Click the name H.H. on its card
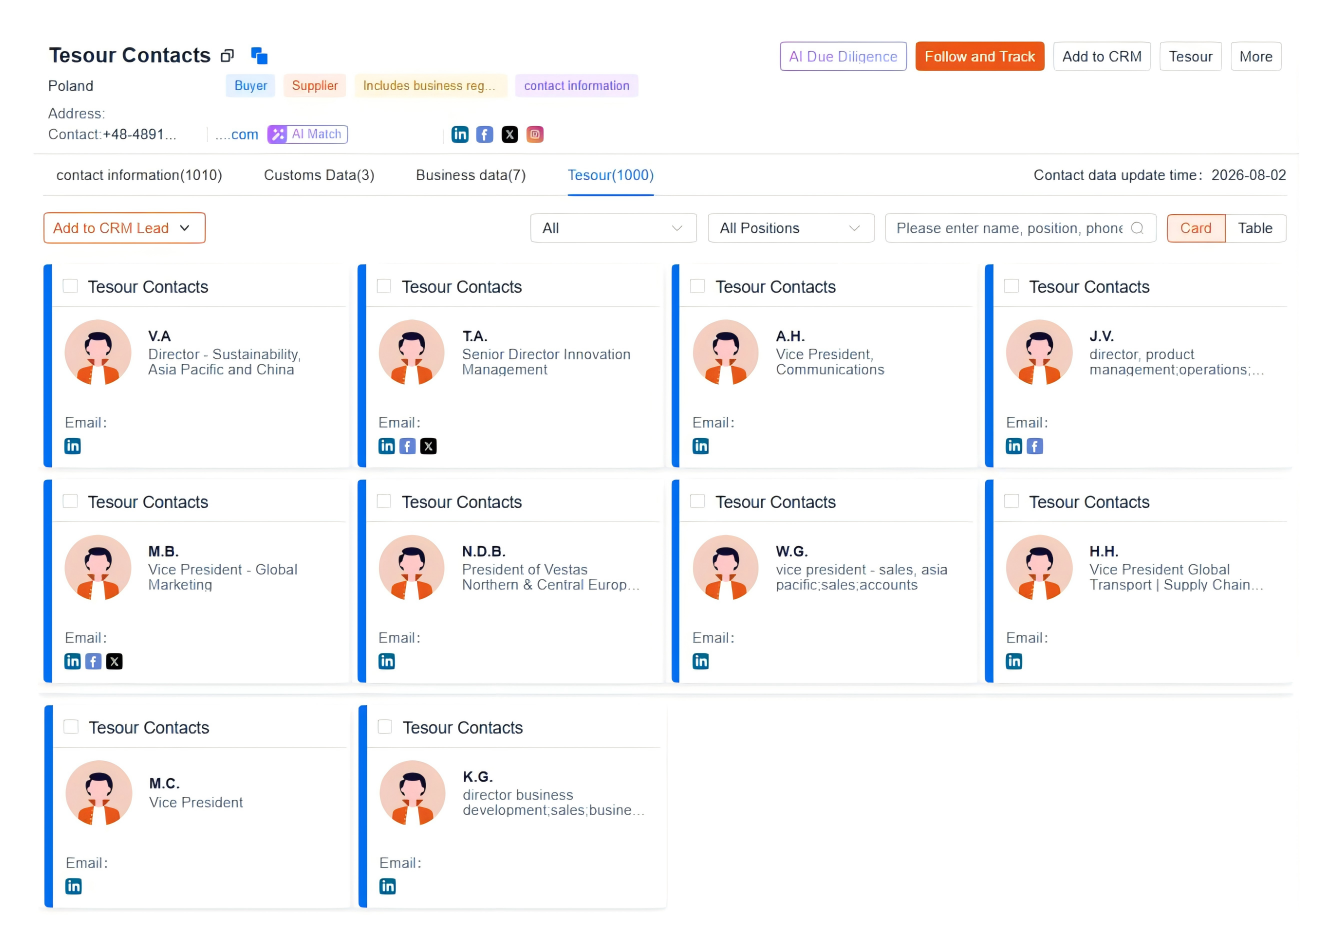1334x951 pixels. 1104,551
